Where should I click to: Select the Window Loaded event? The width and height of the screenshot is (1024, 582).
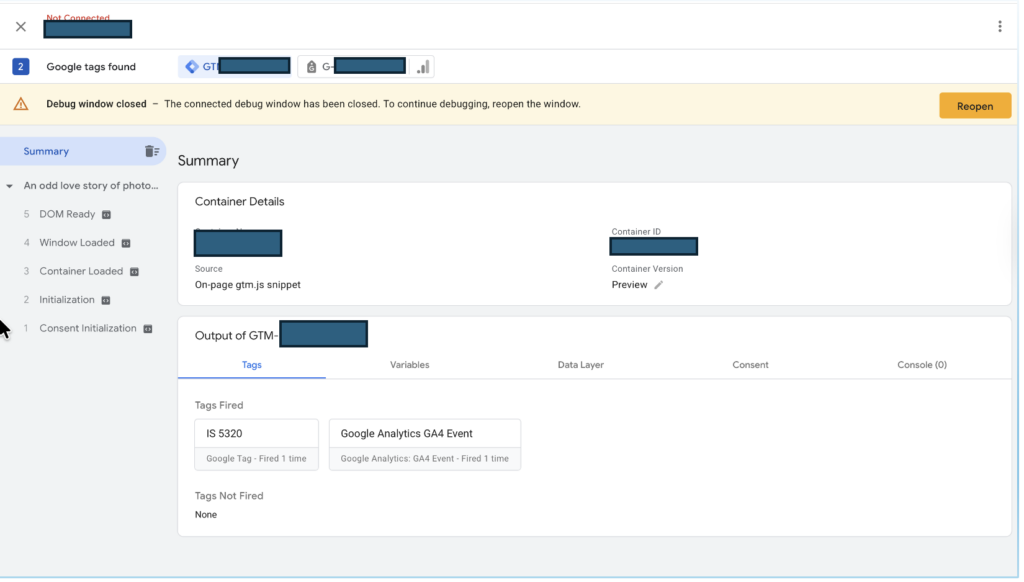pyautogui.click(x=77, y=243)
